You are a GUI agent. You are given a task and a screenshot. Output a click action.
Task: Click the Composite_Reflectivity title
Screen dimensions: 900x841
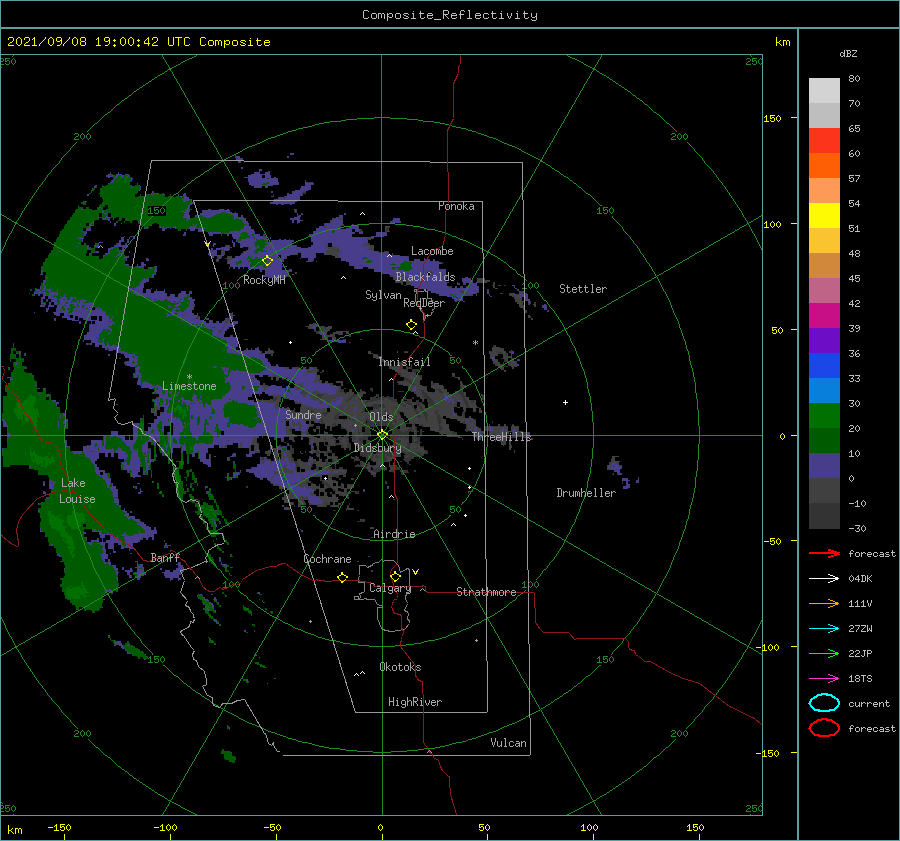click(450, 15)
